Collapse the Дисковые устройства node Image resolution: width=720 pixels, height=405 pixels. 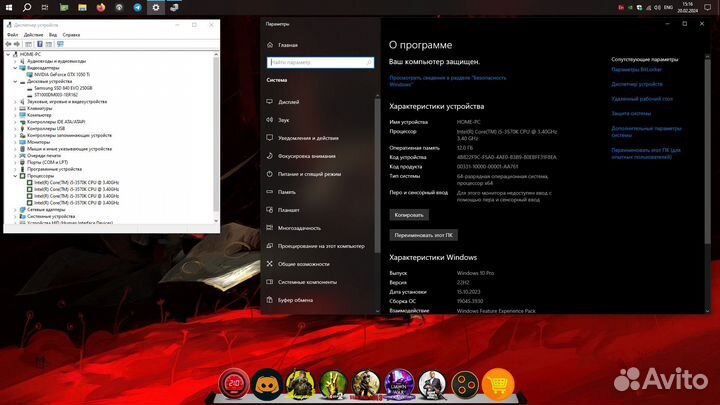point(15,81)
